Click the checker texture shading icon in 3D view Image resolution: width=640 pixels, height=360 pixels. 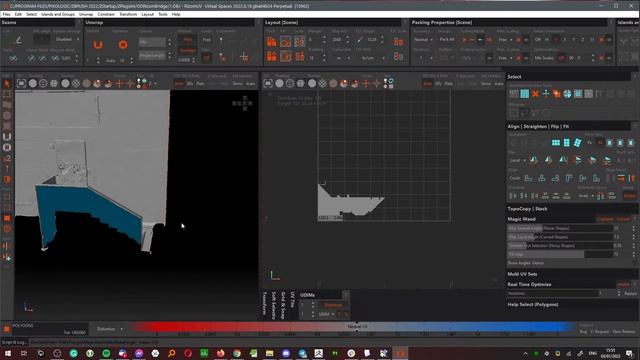point(76,84)
